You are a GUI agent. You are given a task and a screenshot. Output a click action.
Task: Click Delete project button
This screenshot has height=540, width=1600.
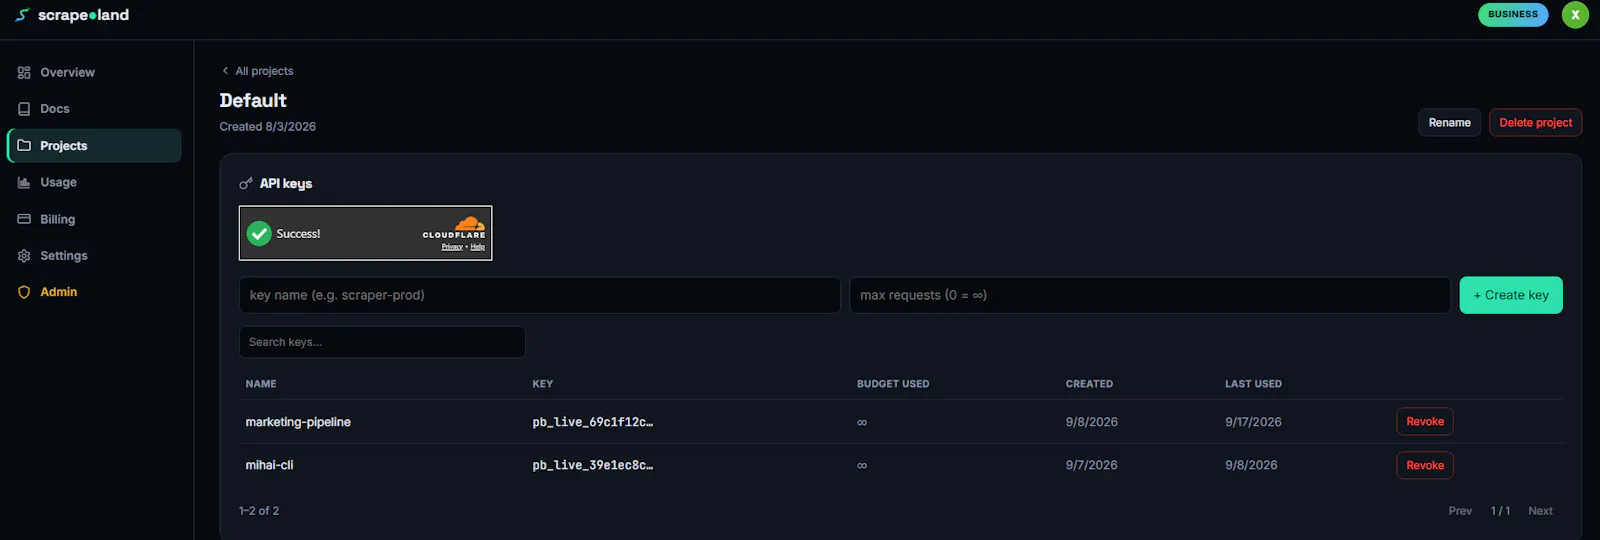pos(1535,123)
